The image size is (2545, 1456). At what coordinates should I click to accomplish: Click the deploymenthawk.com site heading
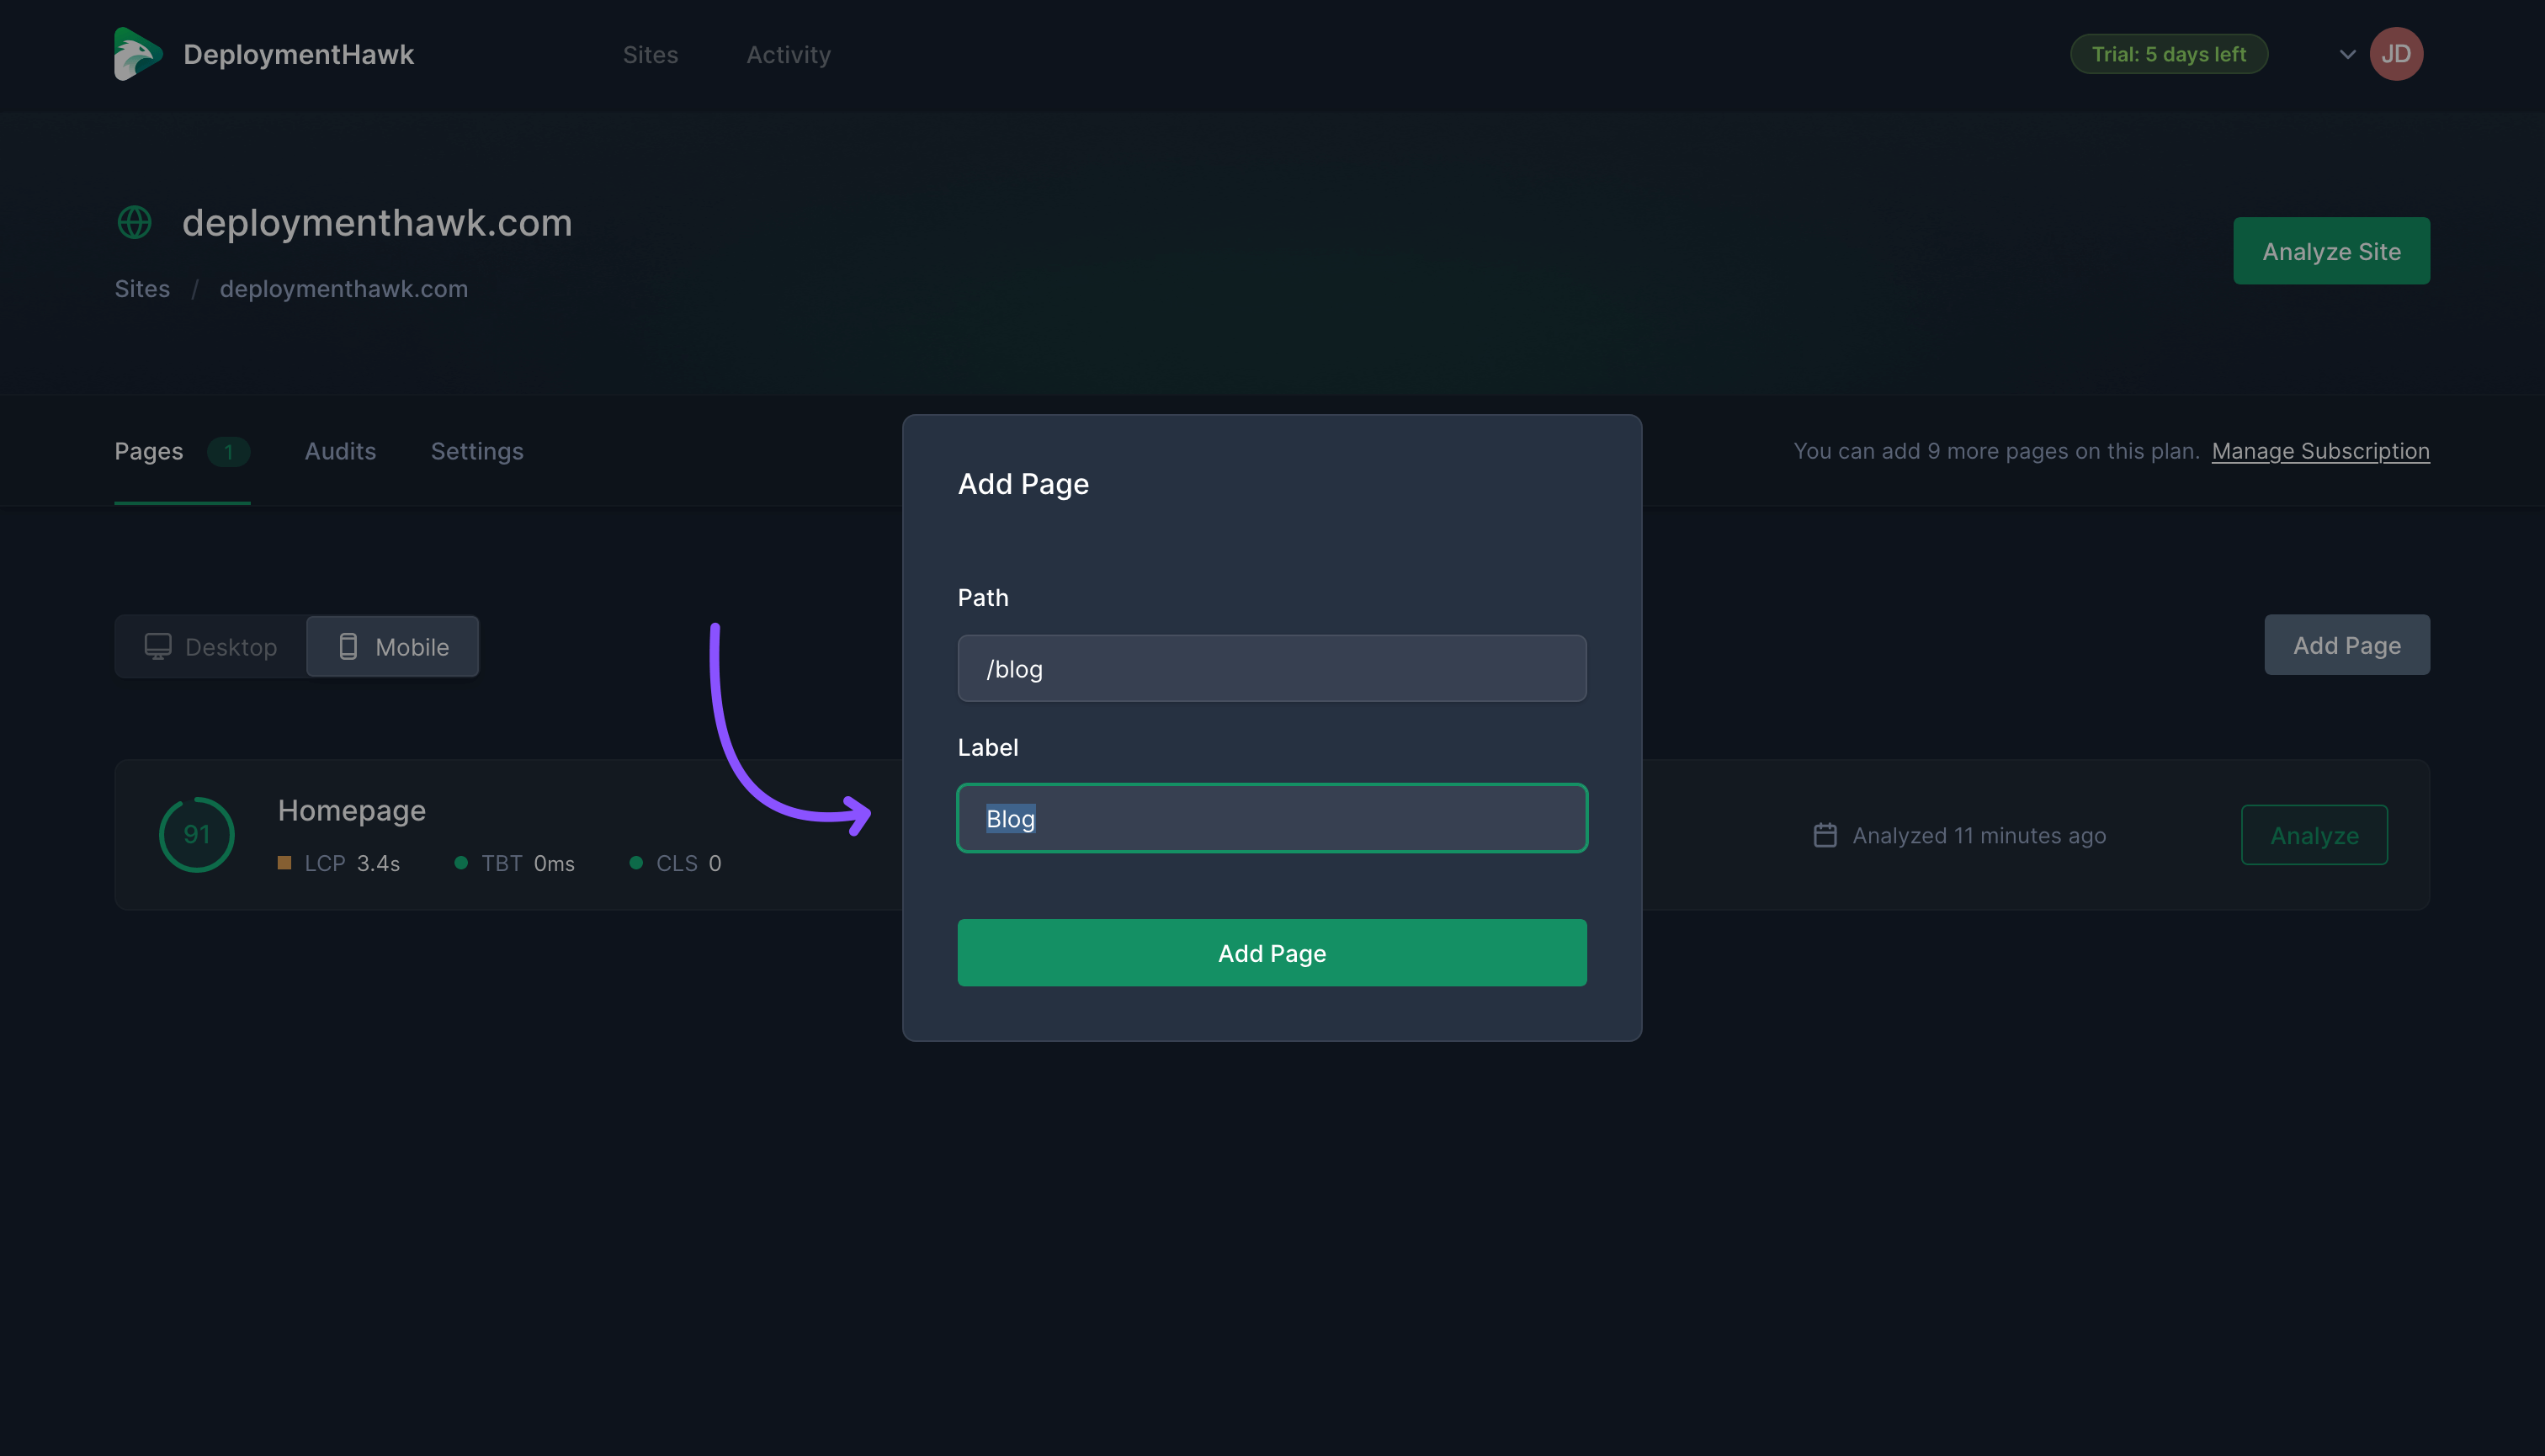pos(377,222)
